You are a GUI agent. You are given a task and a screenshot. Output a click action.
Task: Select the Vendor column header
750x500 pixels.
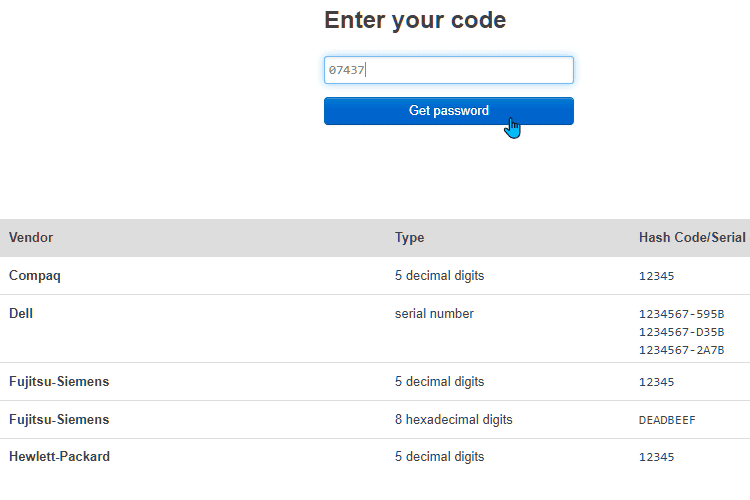[x=31, y=237]
